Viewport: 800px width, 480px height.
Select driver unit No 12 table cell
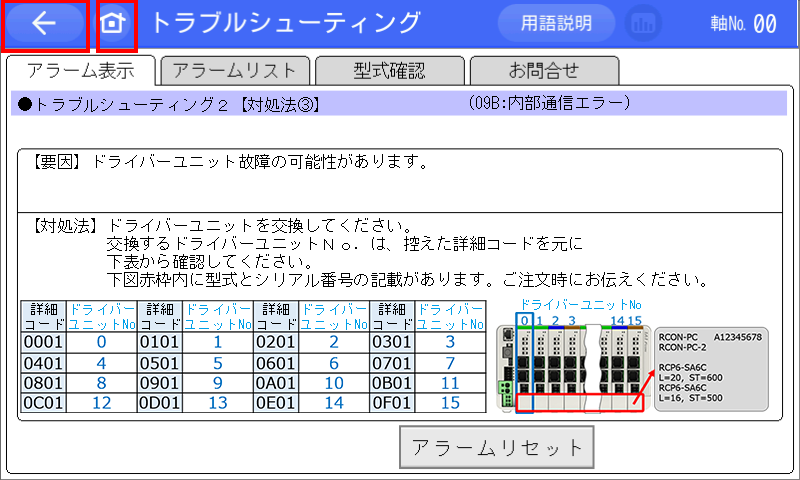pyautogui.click(x=101, y=403)
